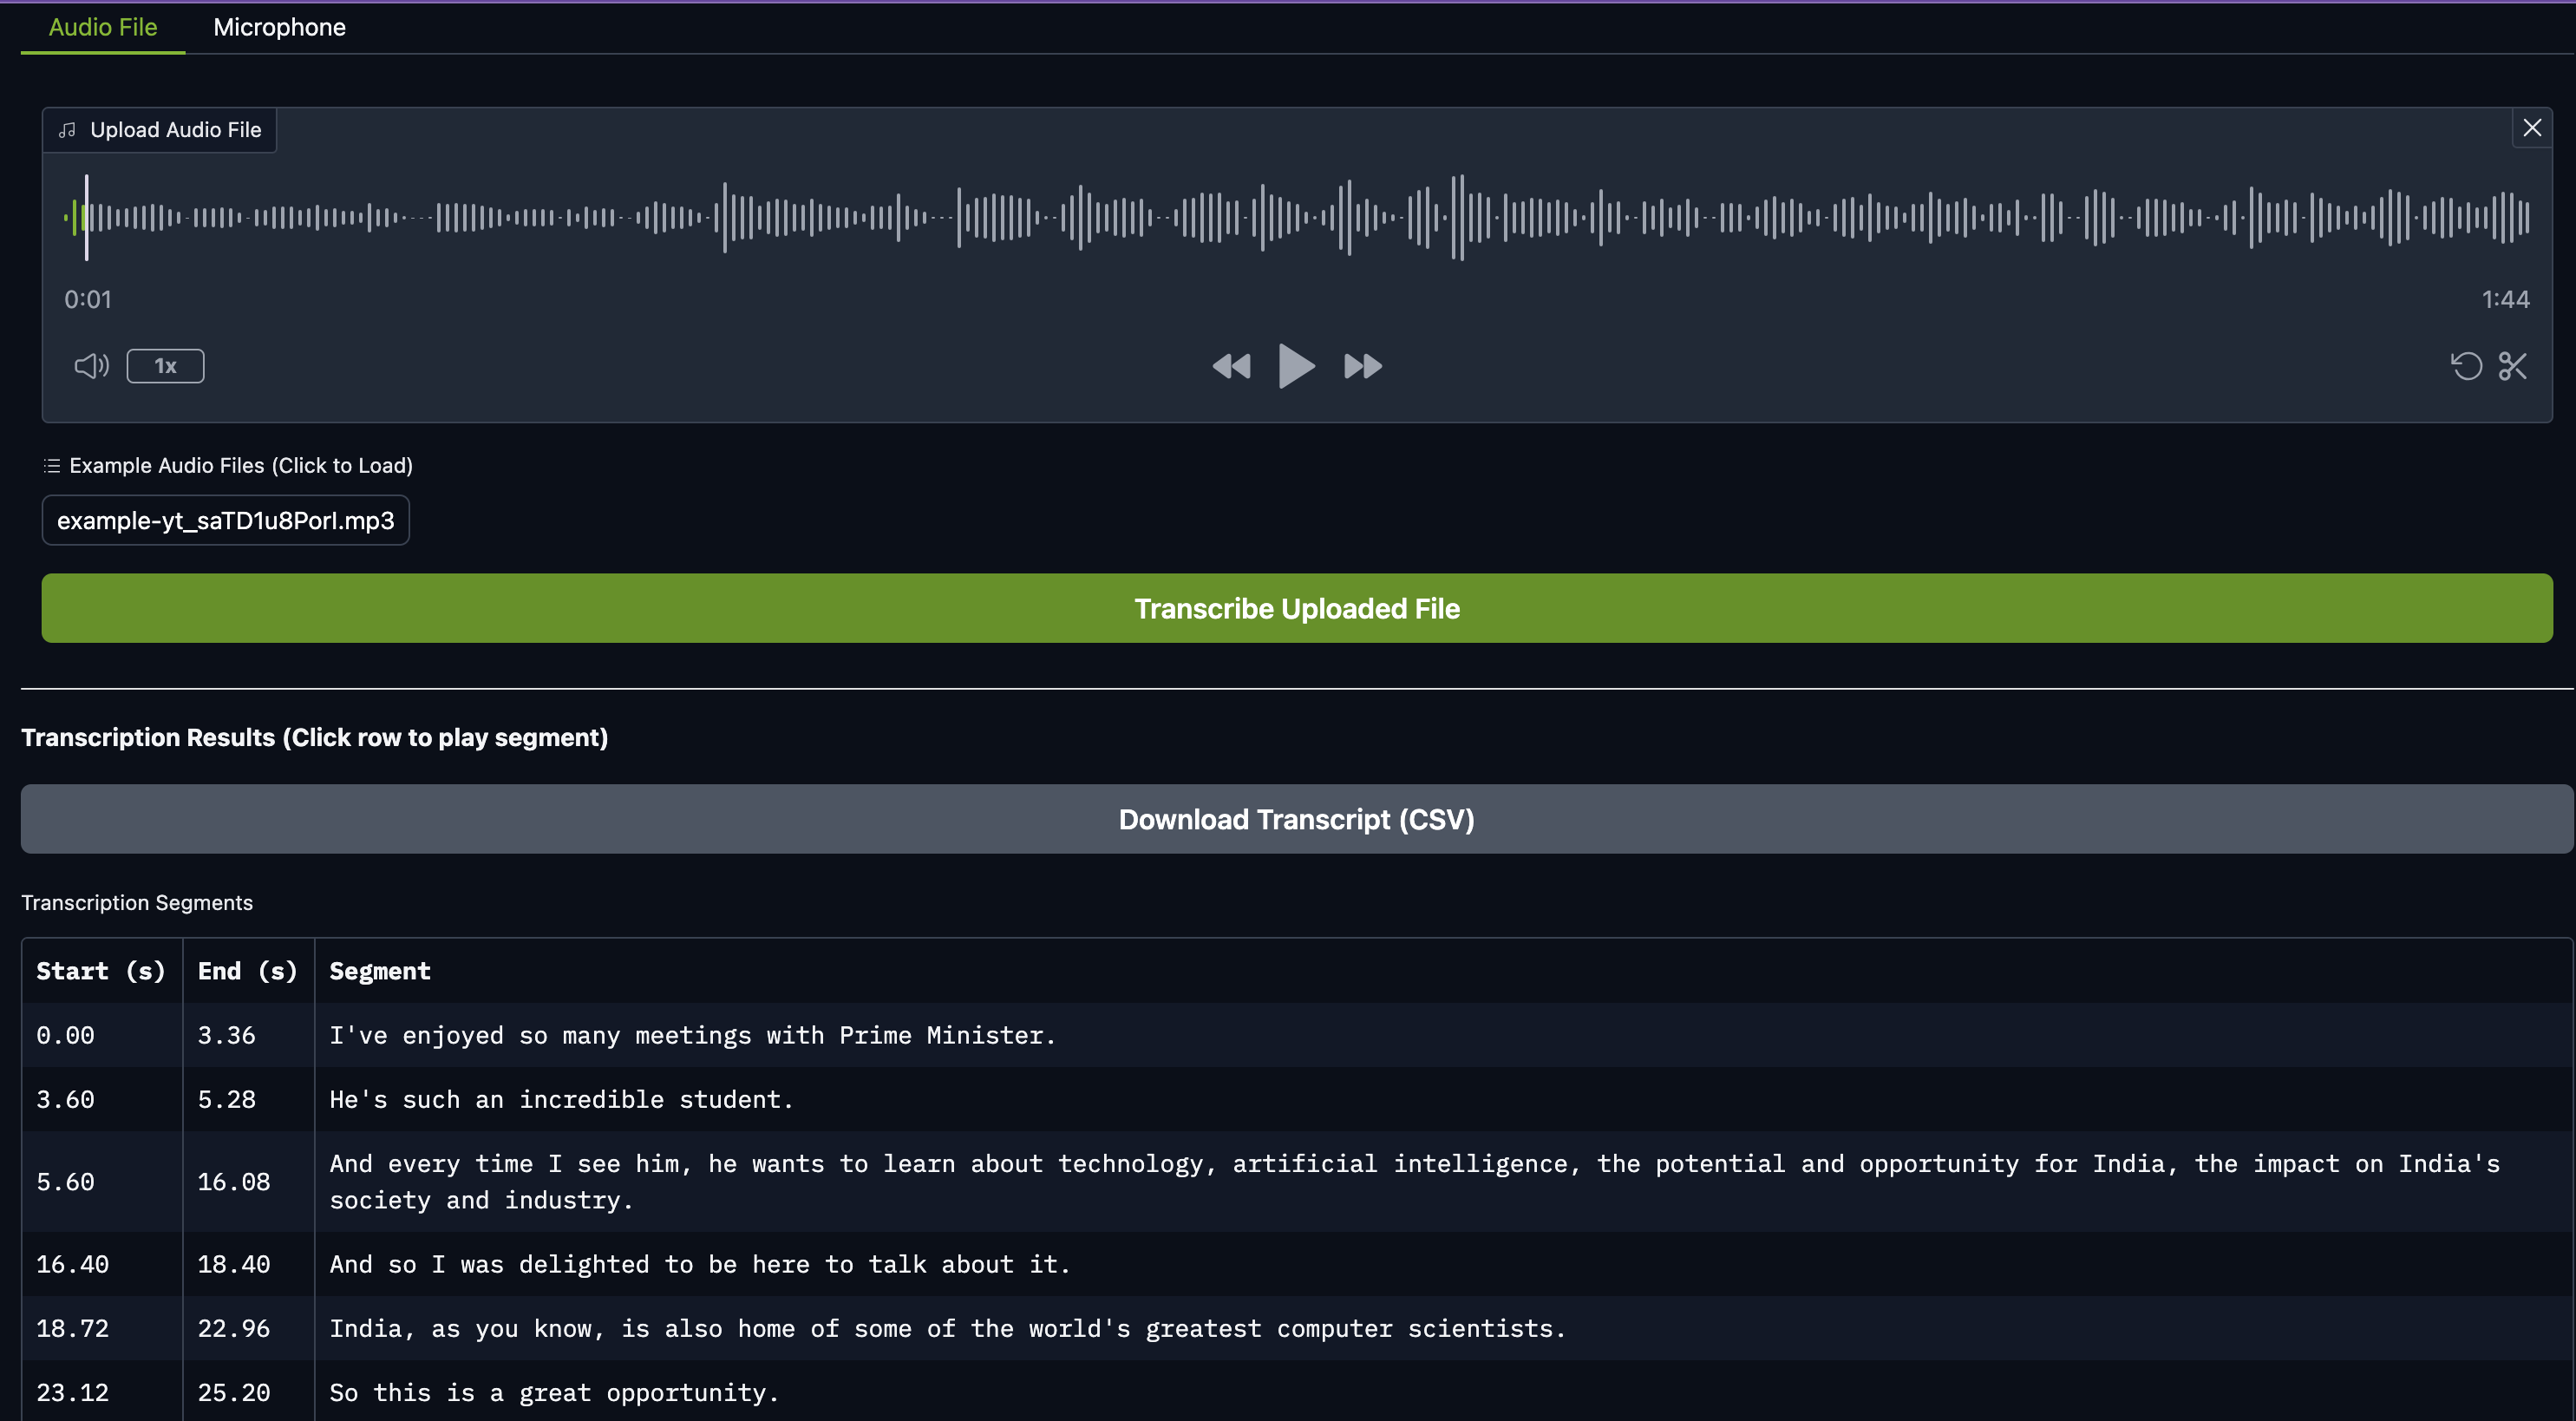Screen dimensions: 2576x1421
Task: Click the music note upload icon
Action: coord(66,129)
